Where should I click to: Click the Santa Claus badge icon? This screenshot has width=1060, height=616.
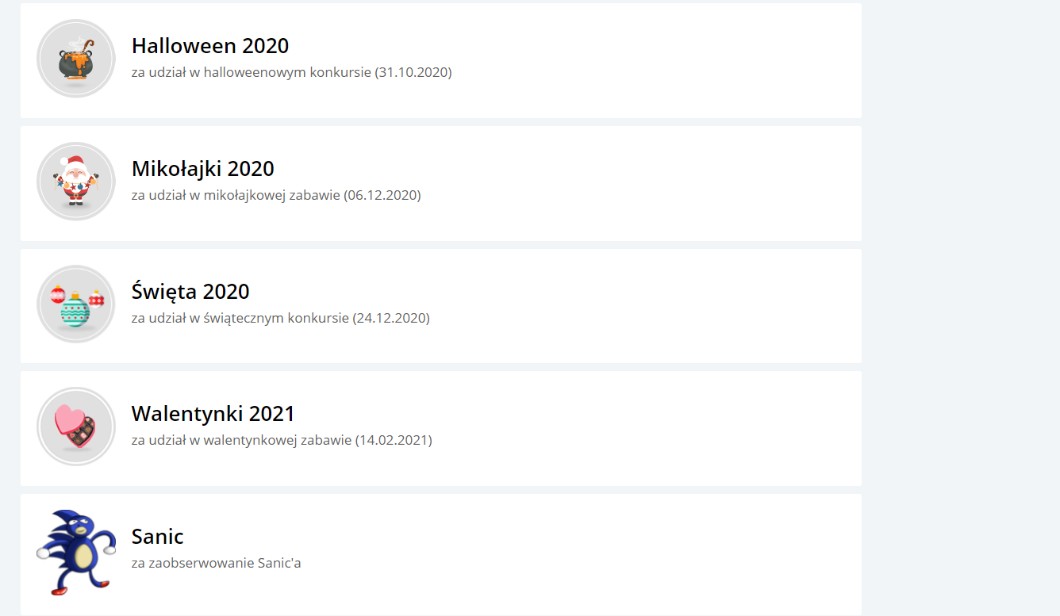[76, 182]
